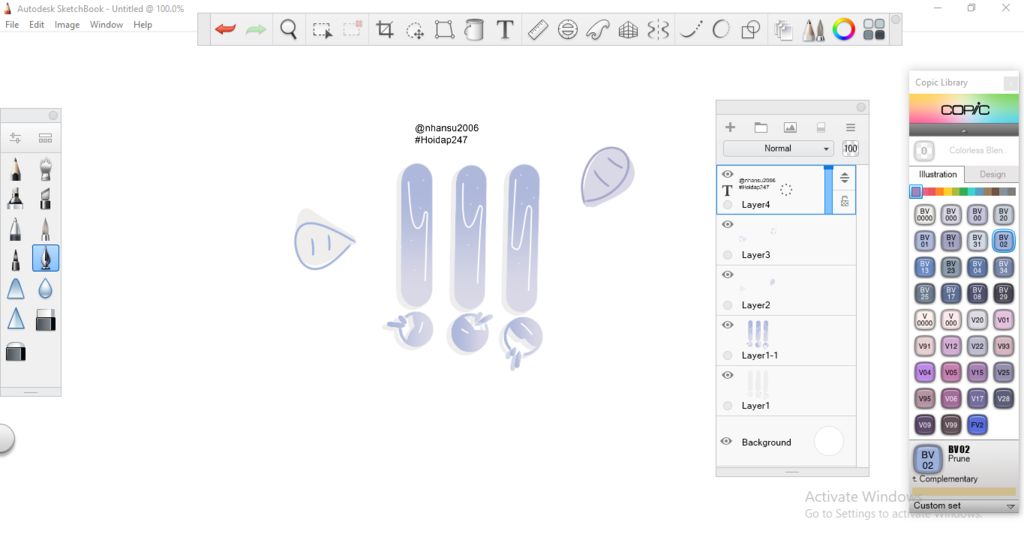Hide the Background layer eye
Viewport: 1024px width, 546px height.
click(x=726, y=441)
